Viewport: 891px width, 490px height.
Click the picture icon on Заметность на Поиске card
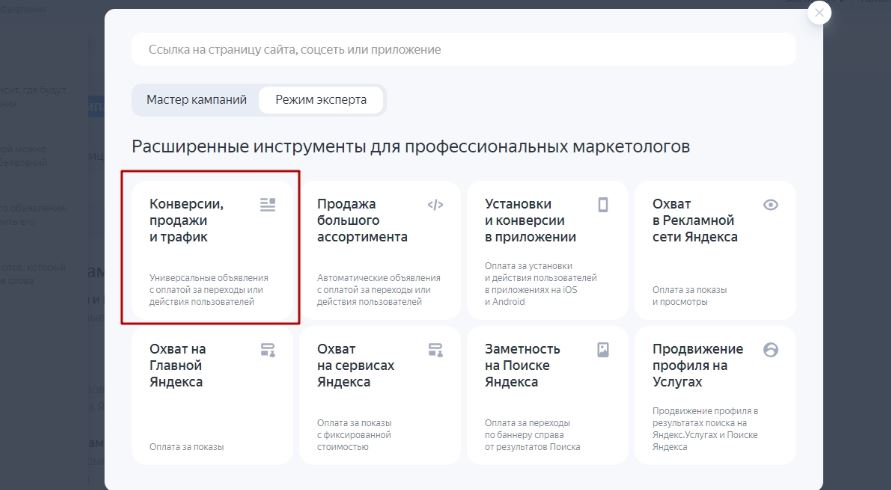[x=603, y=350]
